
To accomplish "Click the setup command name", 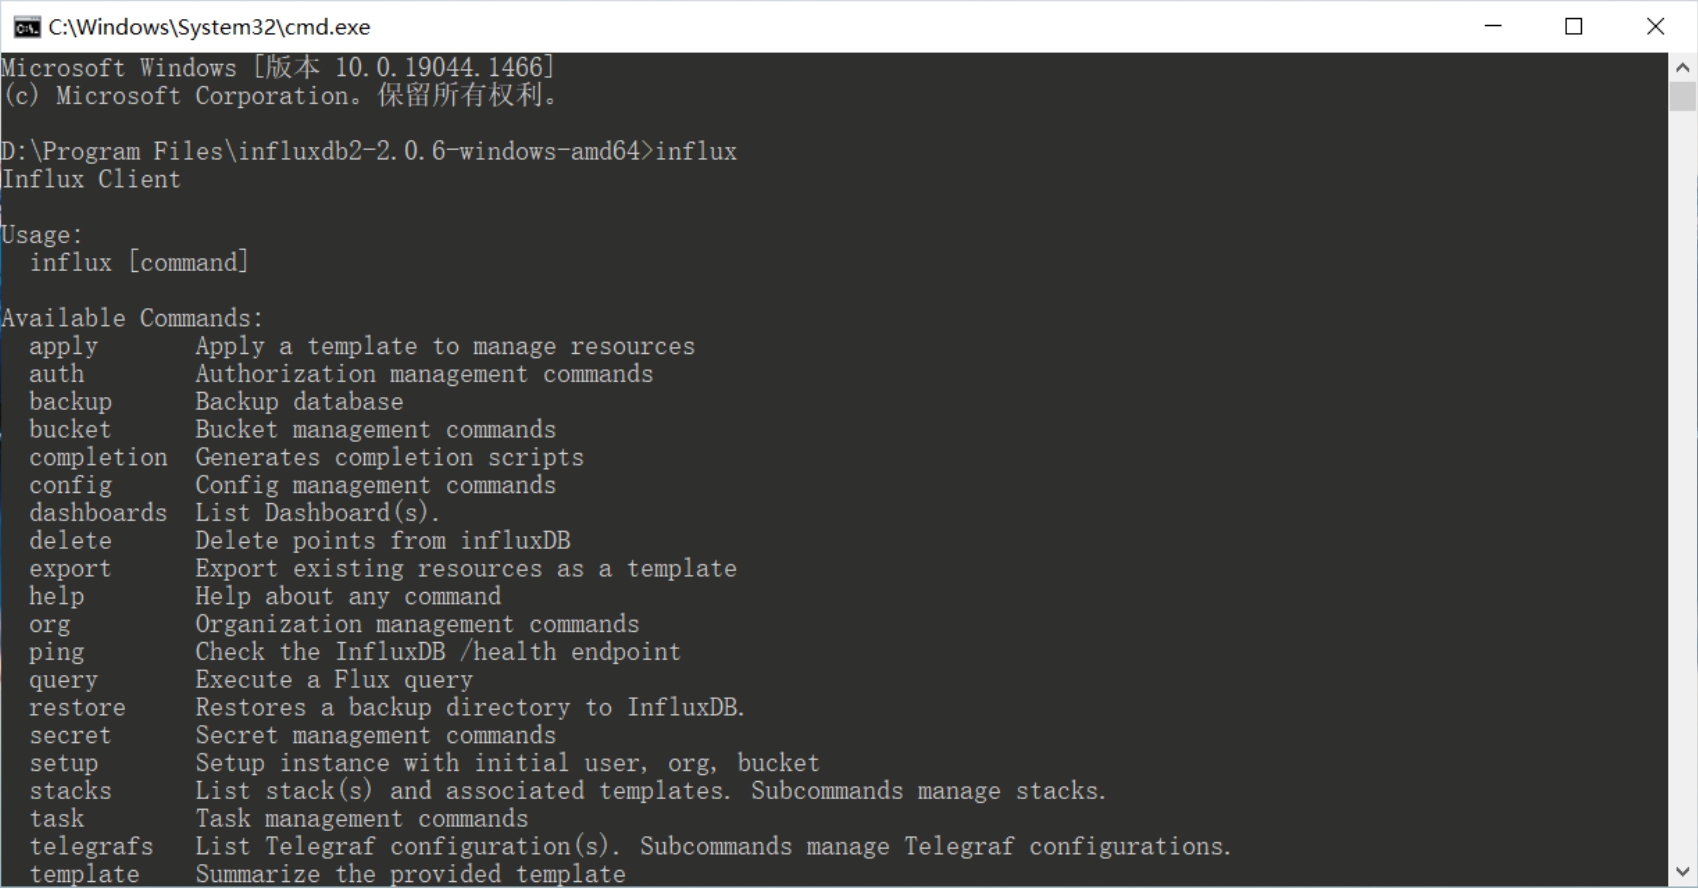I will pos(63,764).
